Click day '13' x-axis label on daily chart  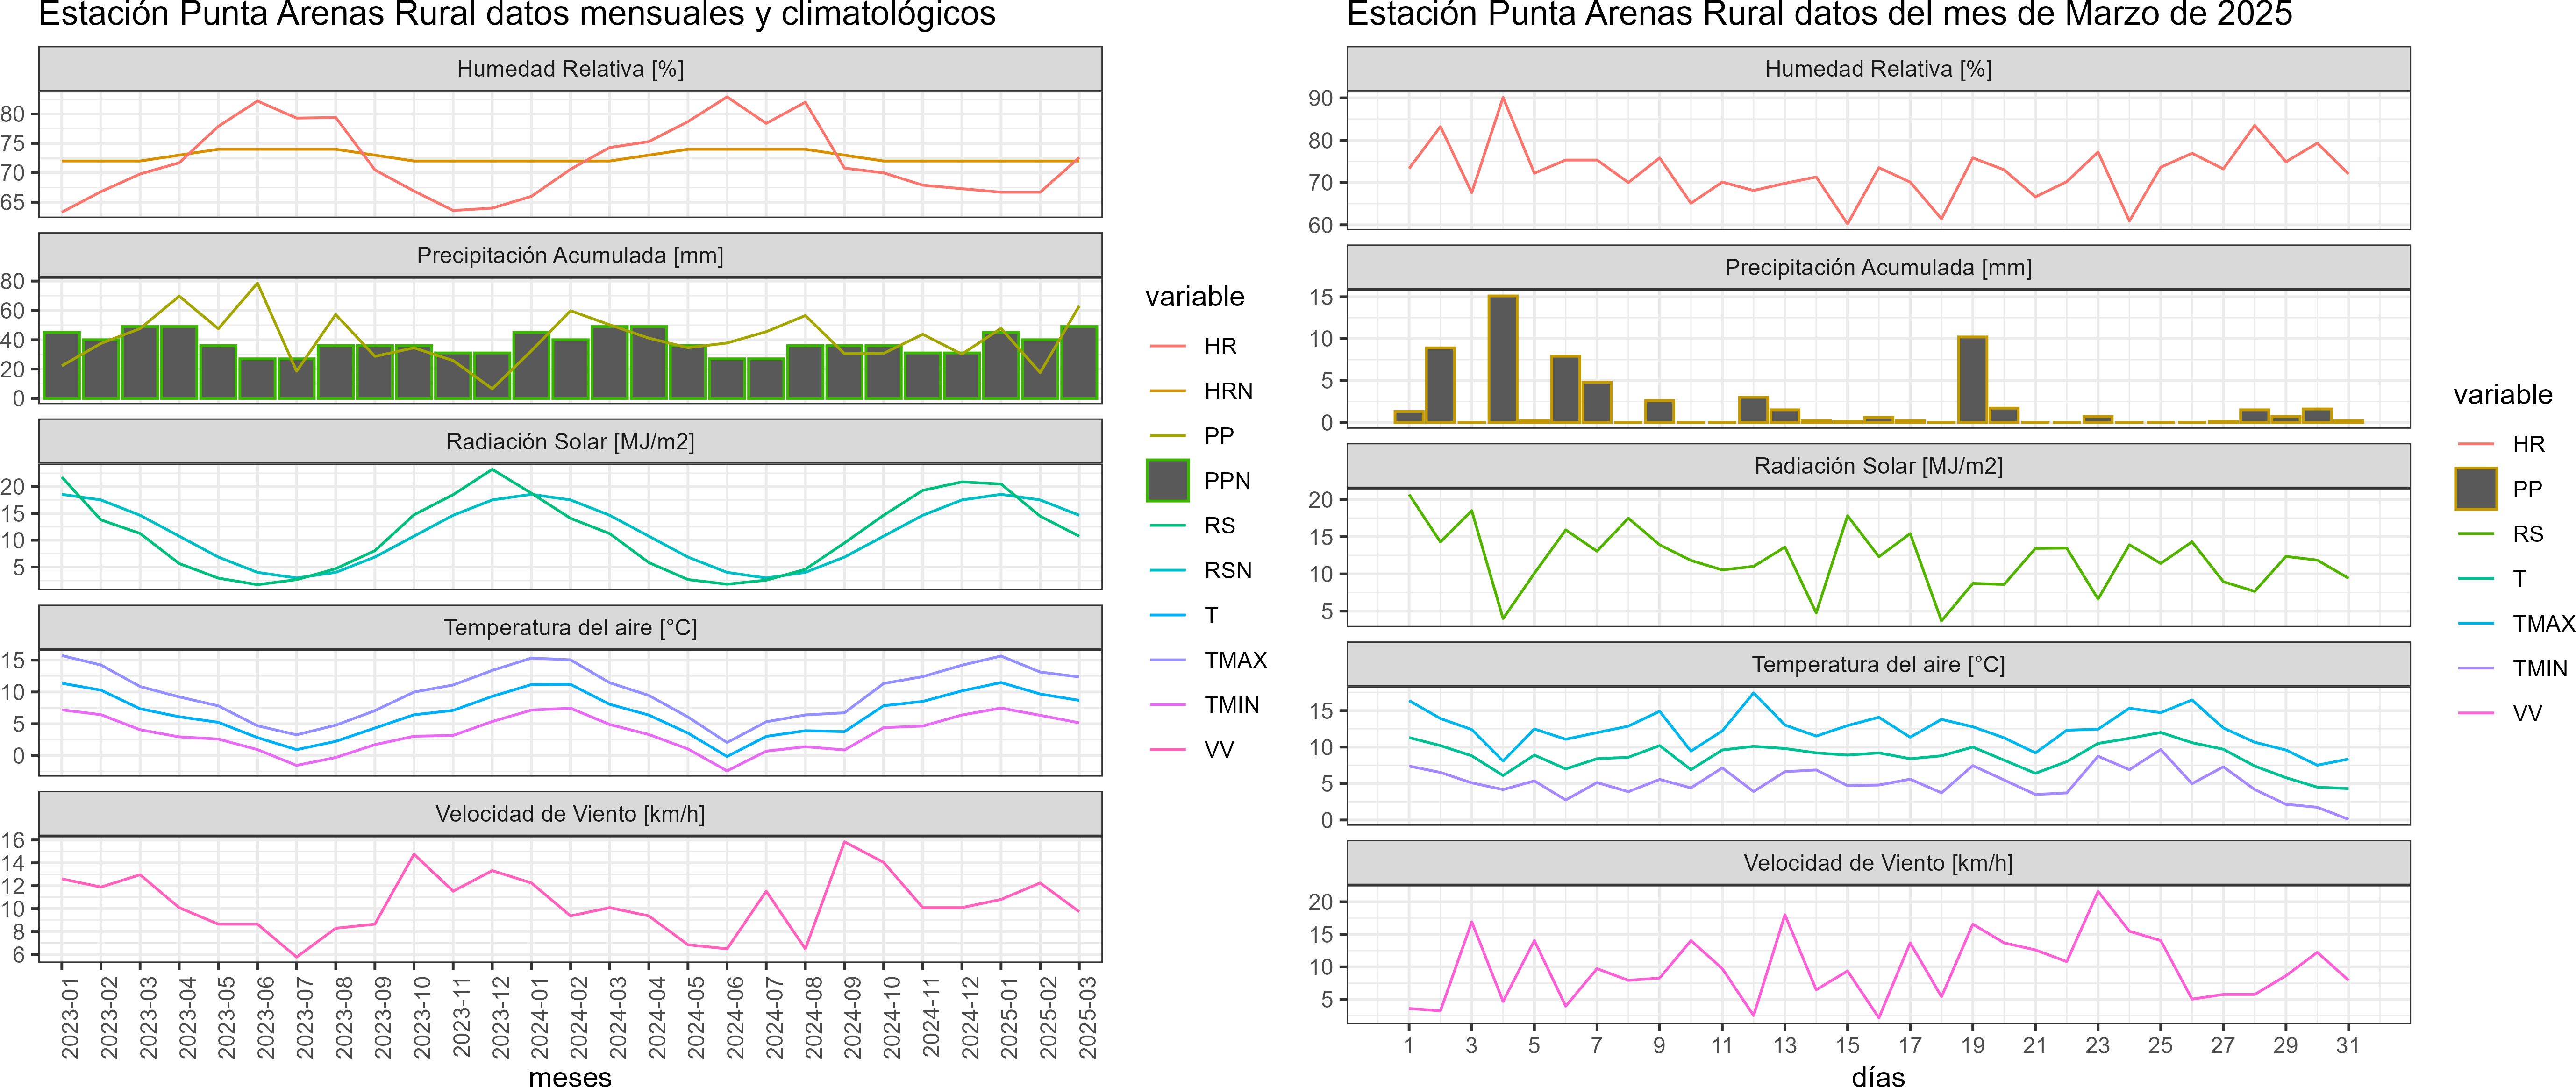[1784, 1045]
